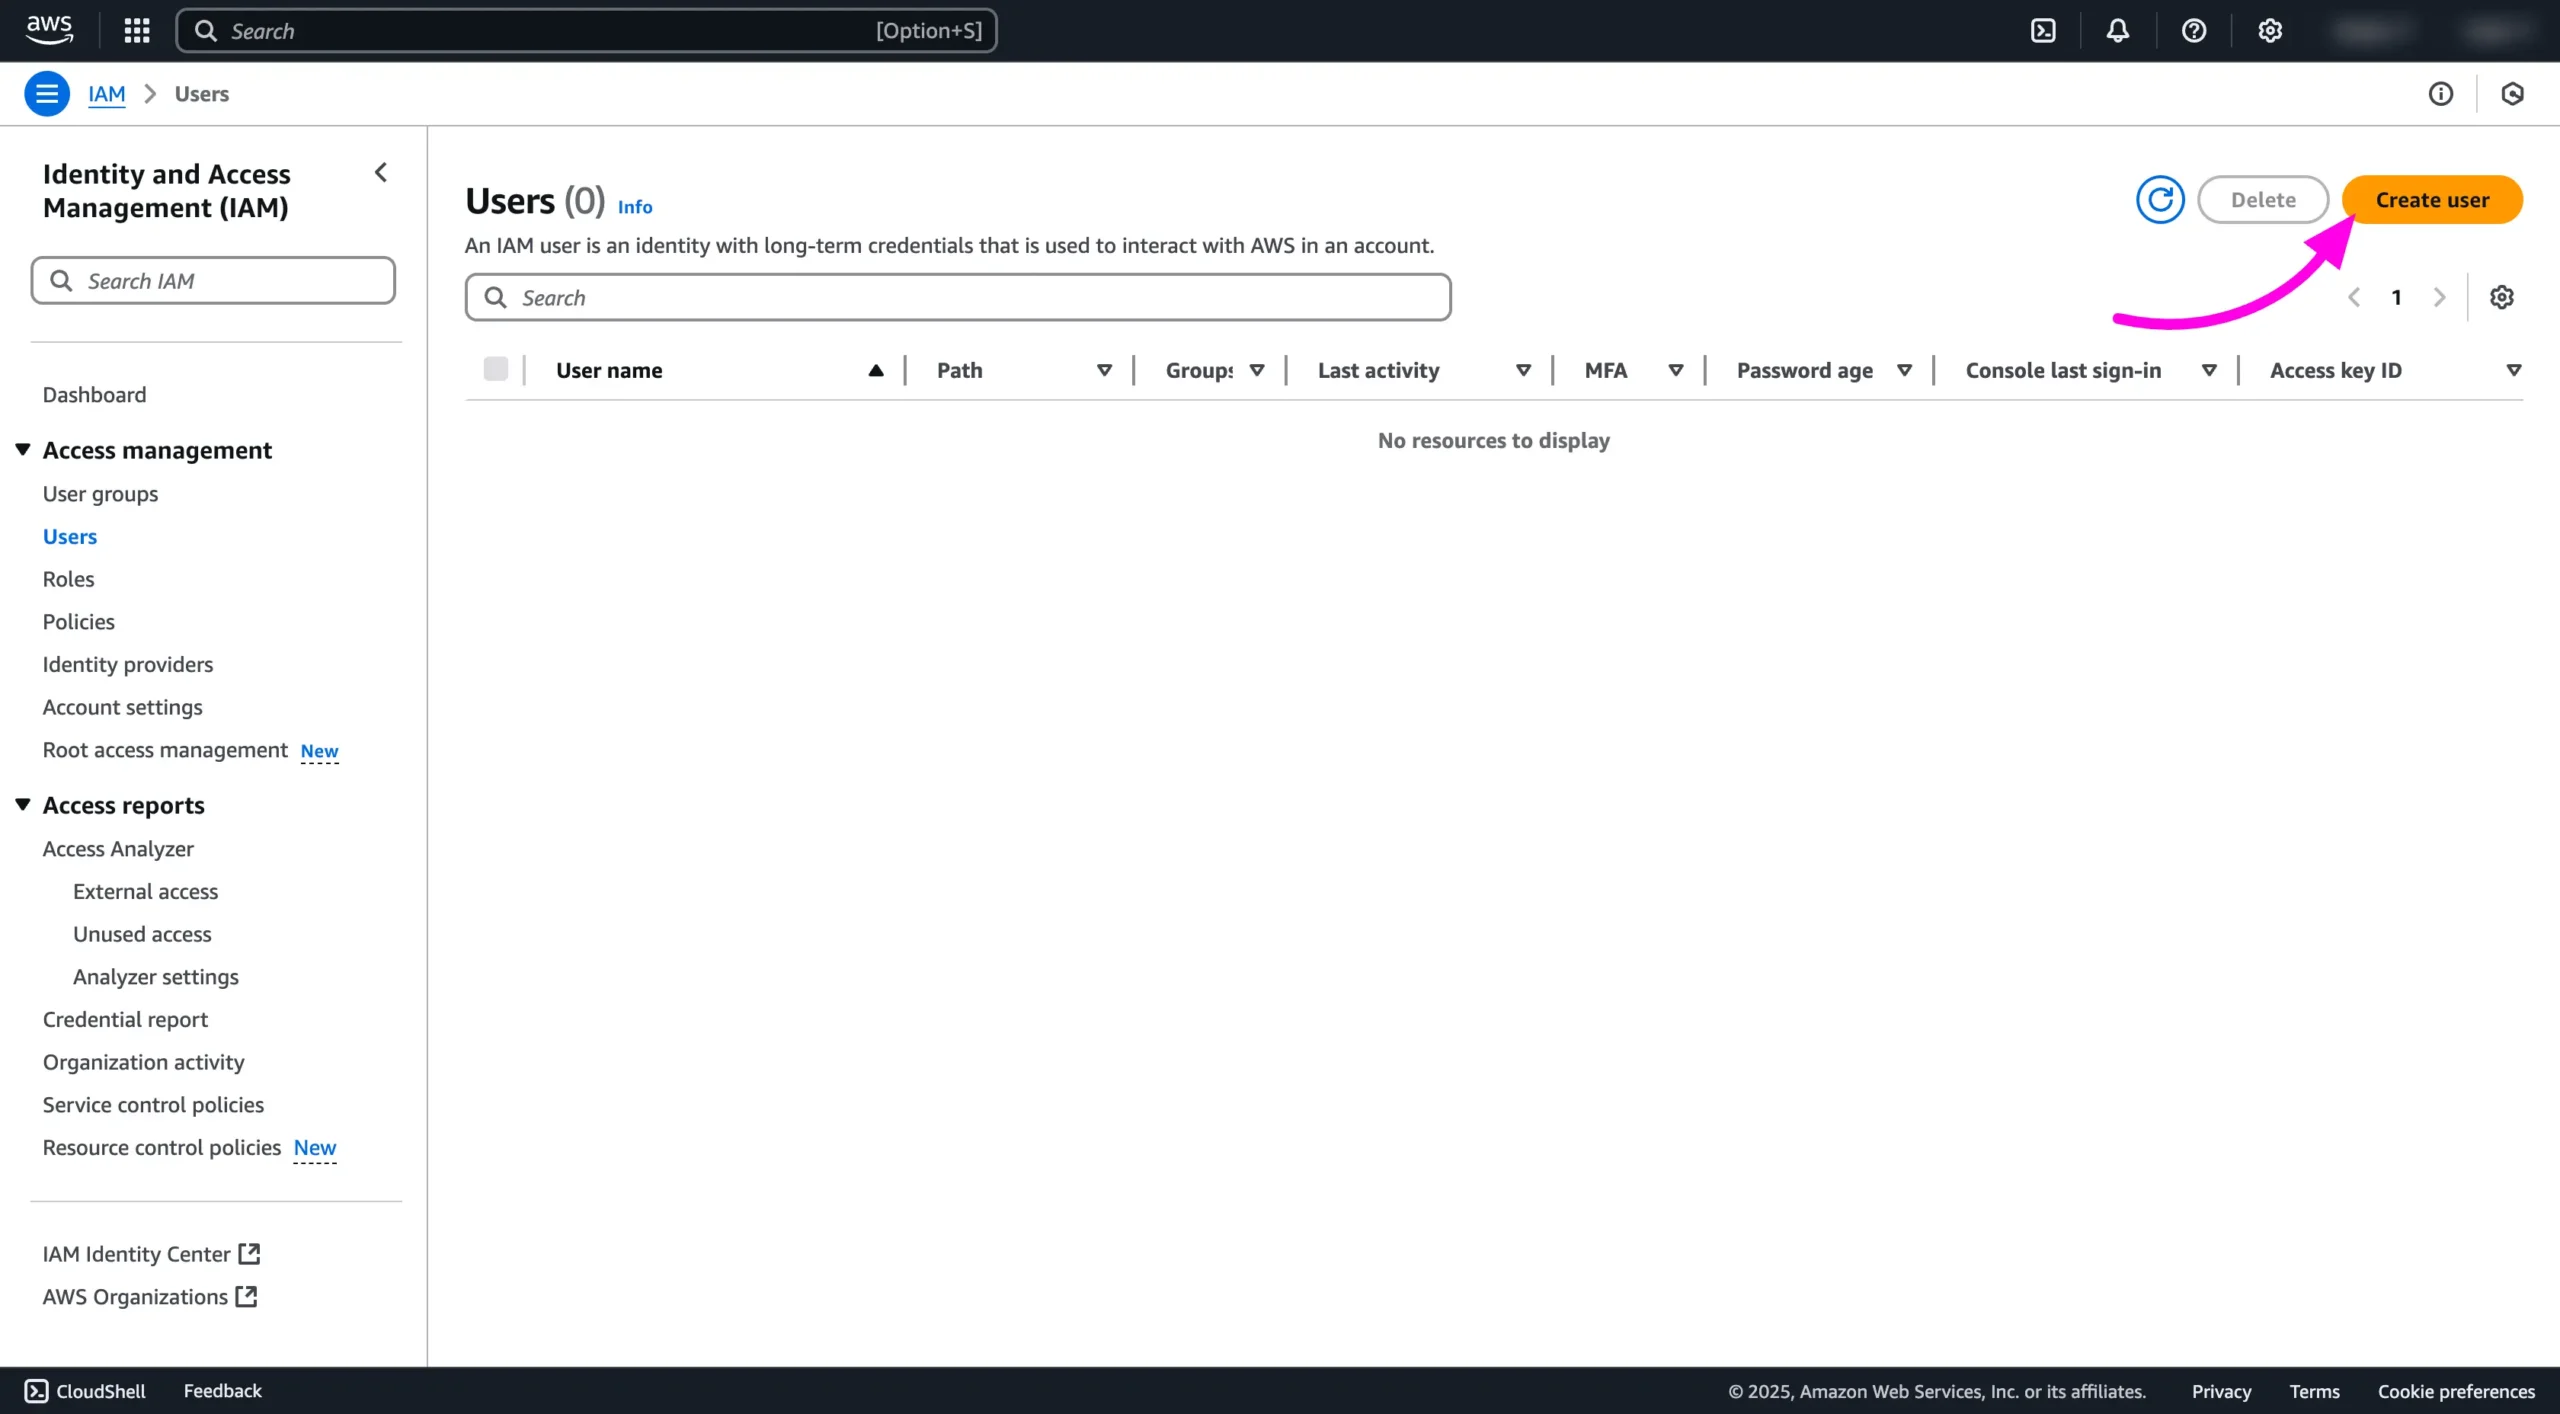Image resolution: width=2560 pixels, height=1414 pixels.
Task: Refresh the users list
Action: pyautogui.click(x=2160, y=200)
